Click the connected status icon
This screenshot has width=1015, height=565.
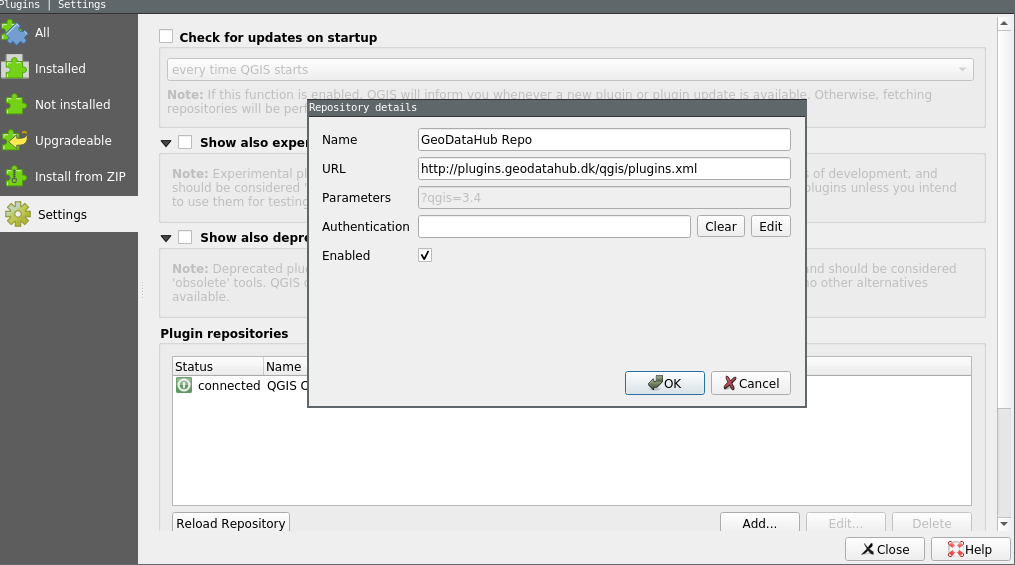[184, 386]
